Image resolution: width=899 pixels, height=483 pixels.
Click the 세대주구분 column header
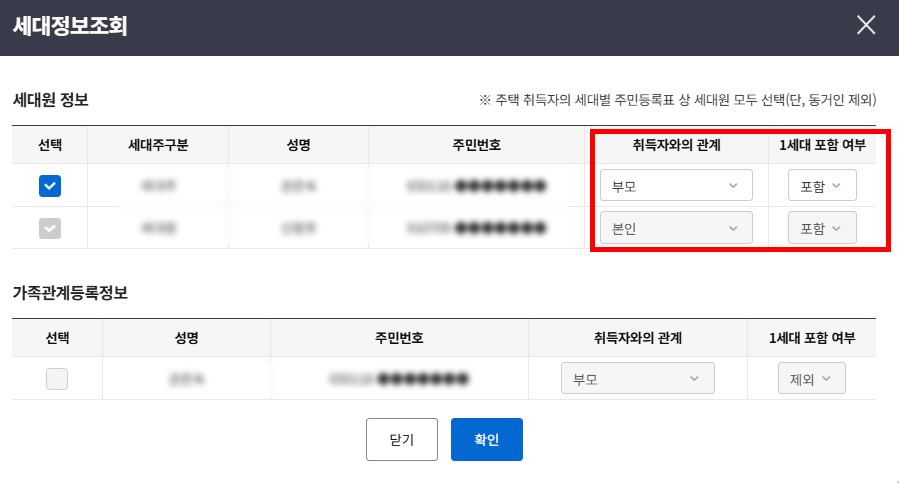[158, 145]
